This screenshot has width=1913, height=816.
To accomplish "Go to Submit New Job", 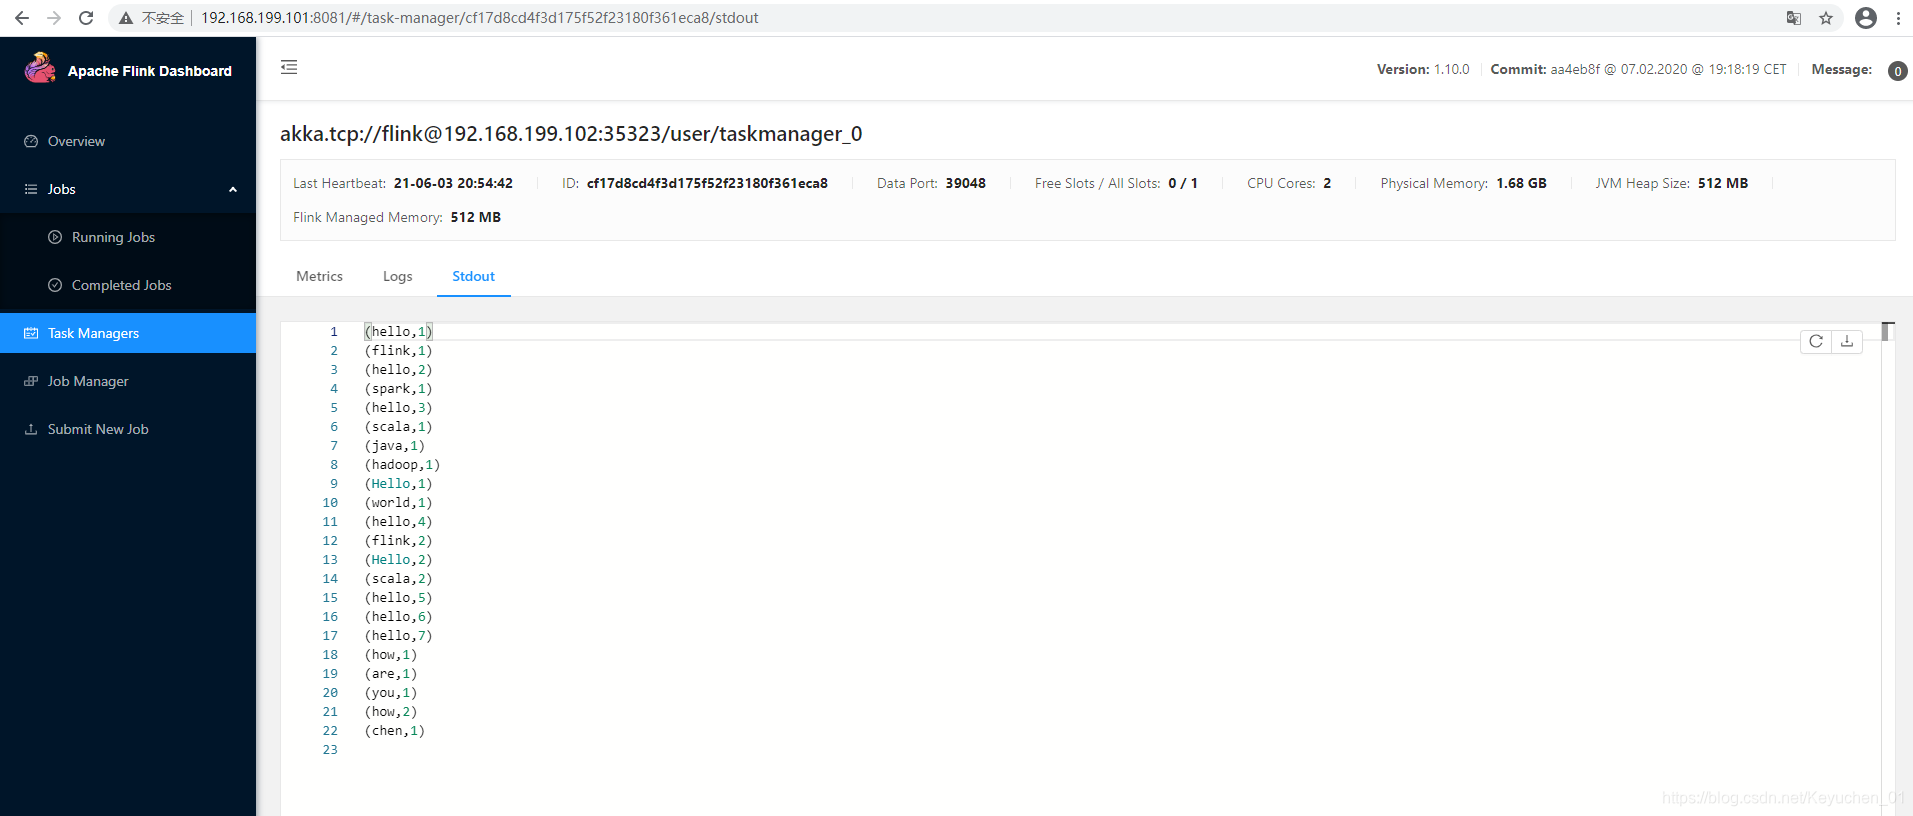I will point(128,429).
